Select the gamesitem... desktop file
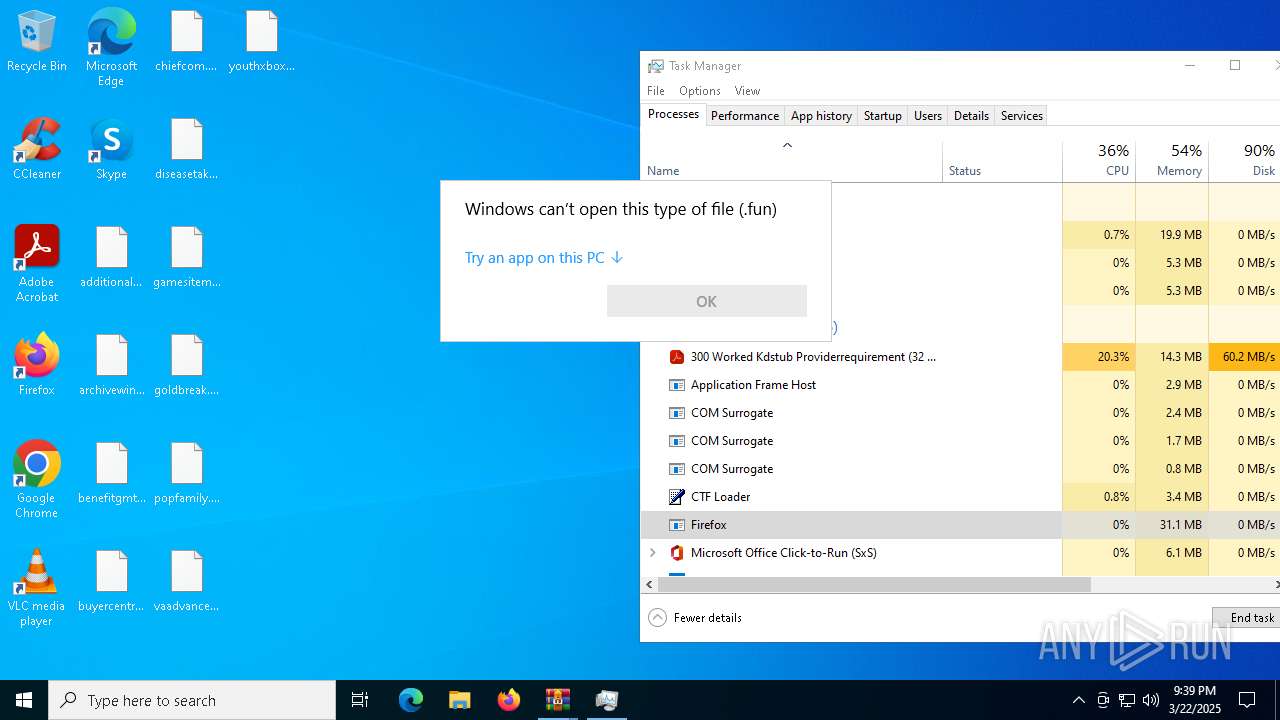 [x=186, y=258]
